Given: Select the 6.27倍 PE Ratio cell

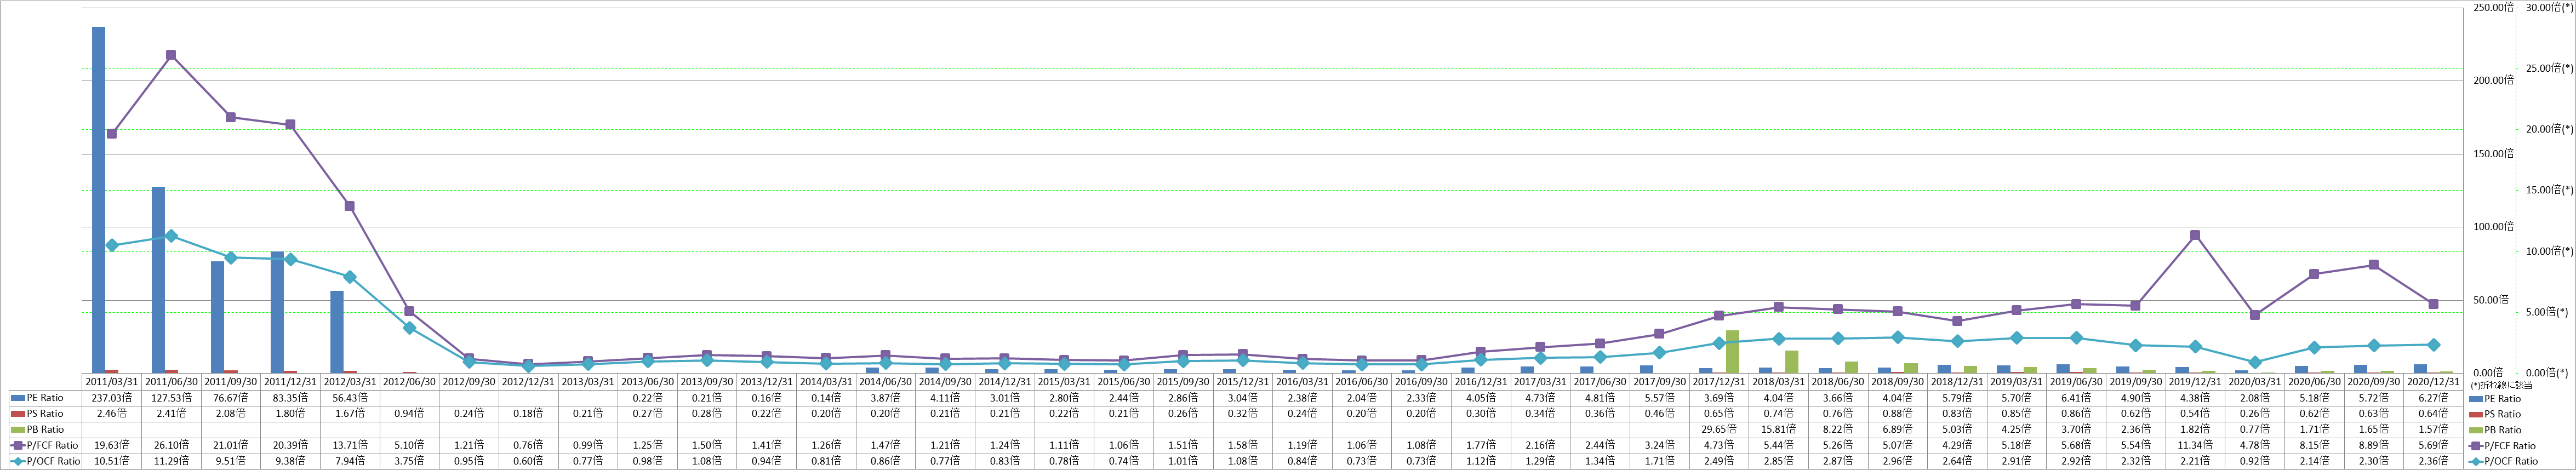Looking at the screenshot, I should [x=2433, y=398].
